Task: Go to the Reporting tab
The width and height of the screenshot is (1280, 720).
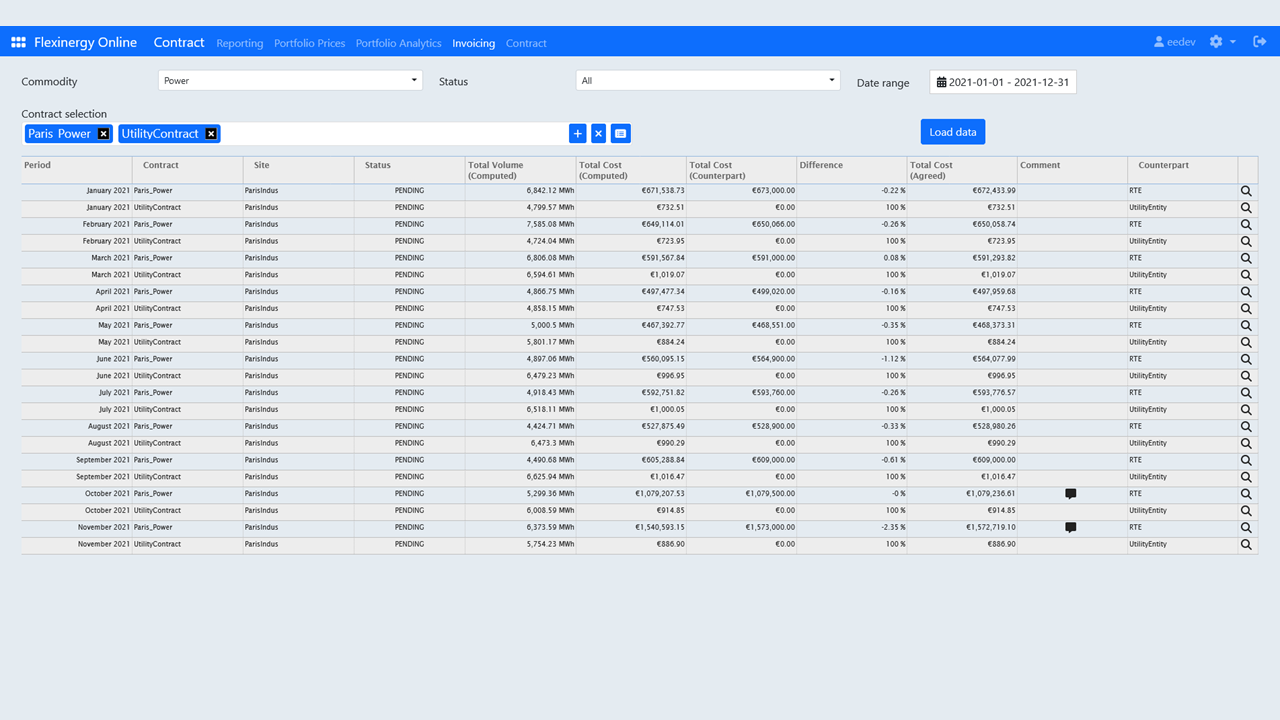Action: tap(240, 43)
